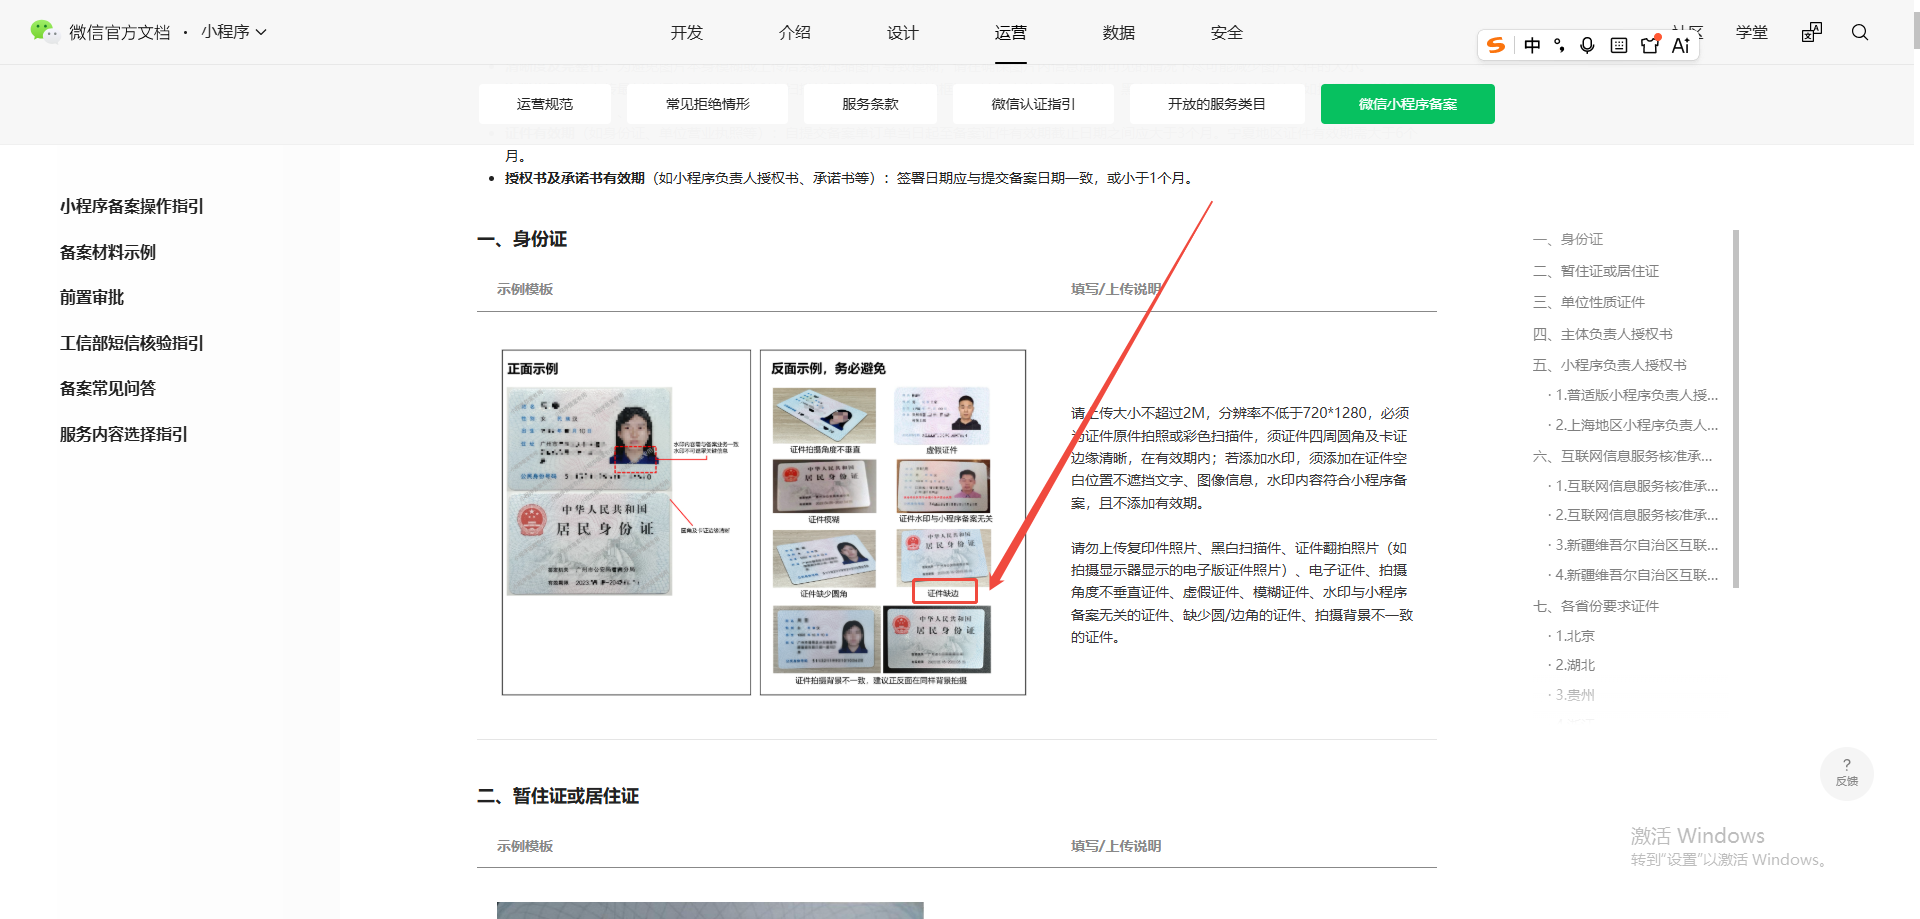Select the 微信小程序备案 tab
This screenshot has height=919, width=1920.
point(1407,104)
